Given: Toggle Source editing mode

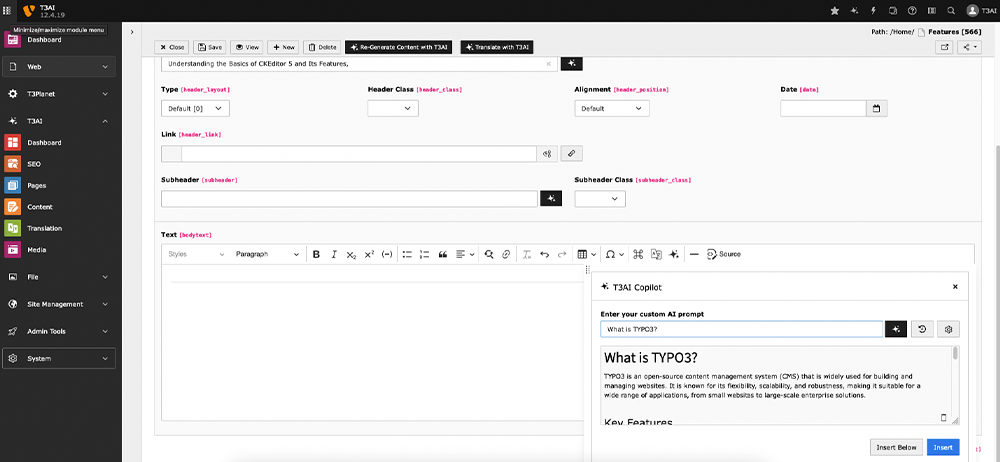Looking at the screenshot, I should (723, 254).
